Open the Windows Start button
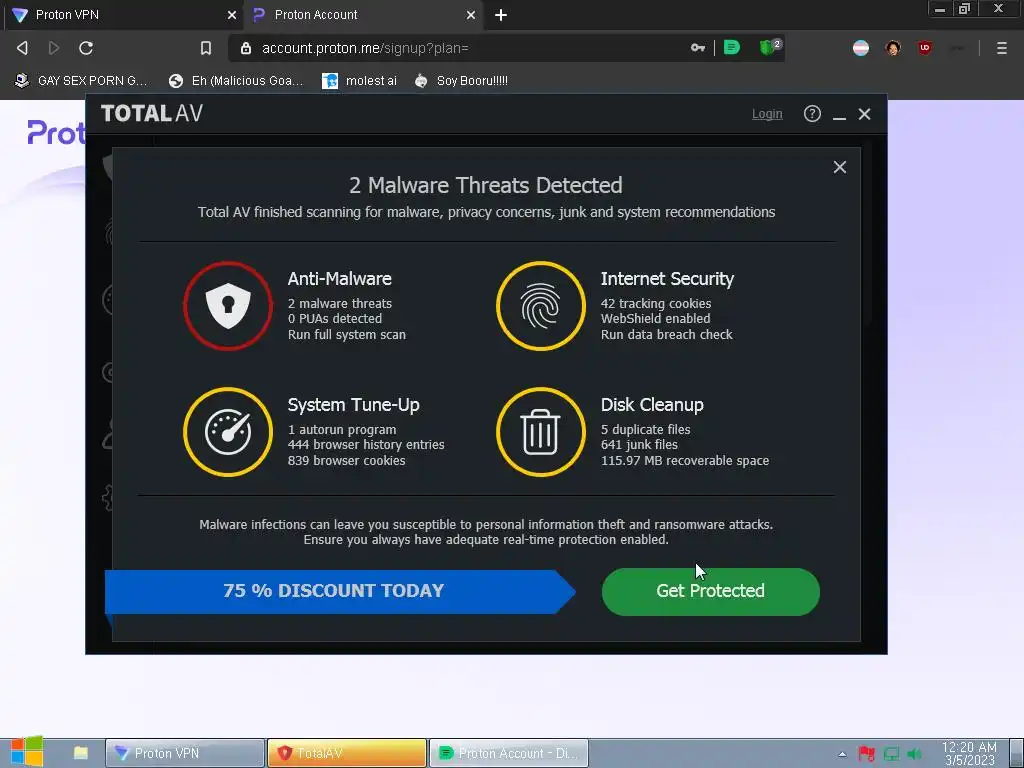This screenshot has width=1024, height=768. pos(27,752)
